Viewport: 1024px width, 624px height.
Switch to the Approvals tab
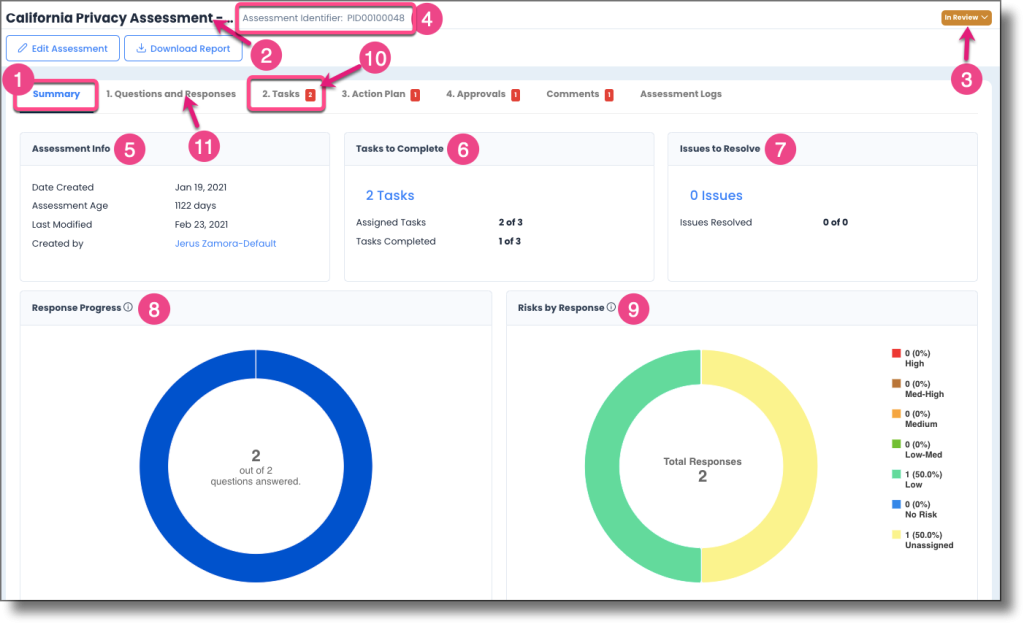(477, 93)
